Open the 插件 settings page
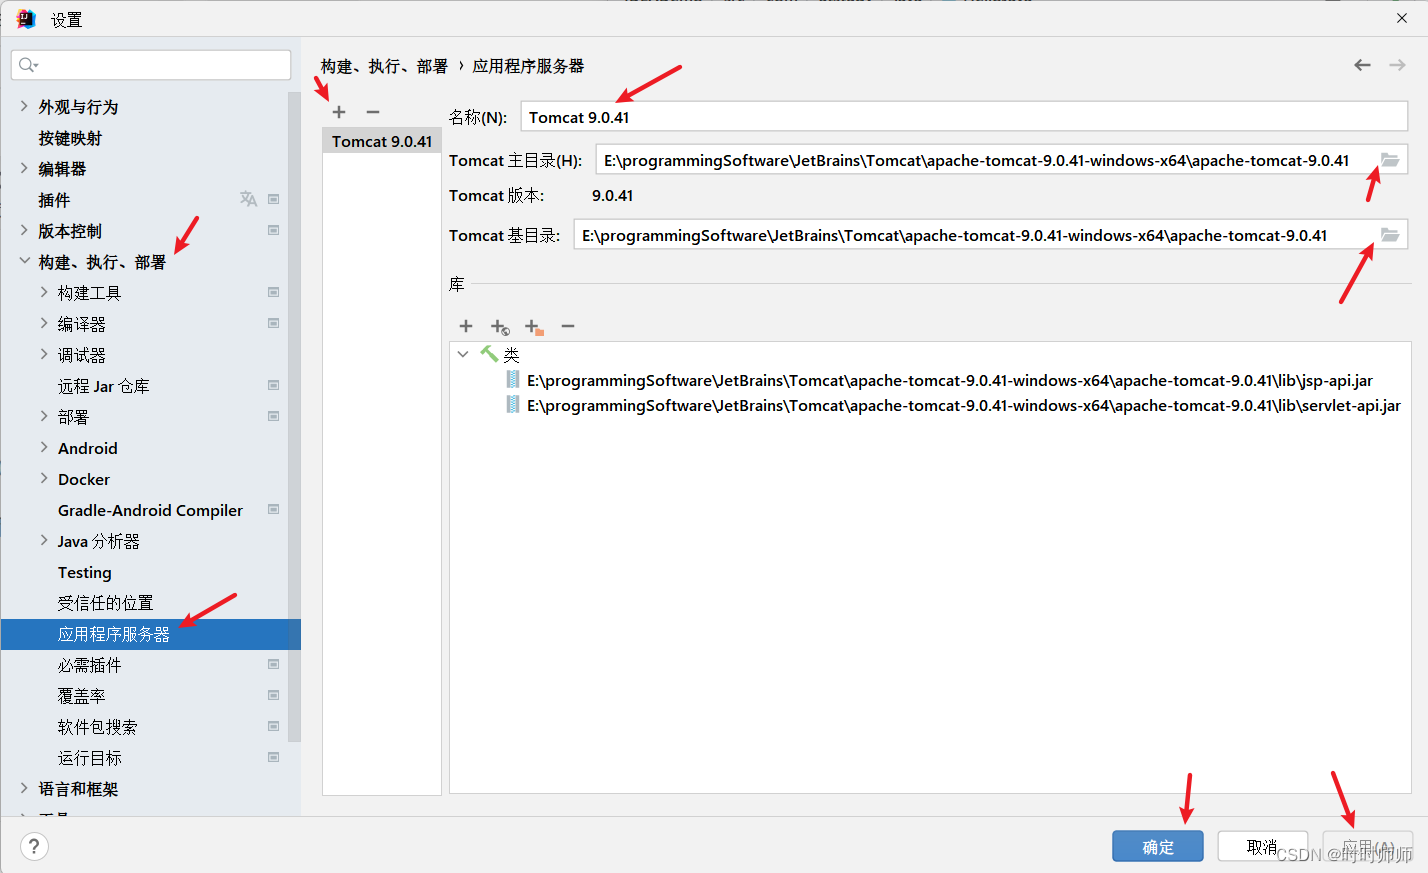The height and width of the screenshot is (873, 1428). point(54,200)
